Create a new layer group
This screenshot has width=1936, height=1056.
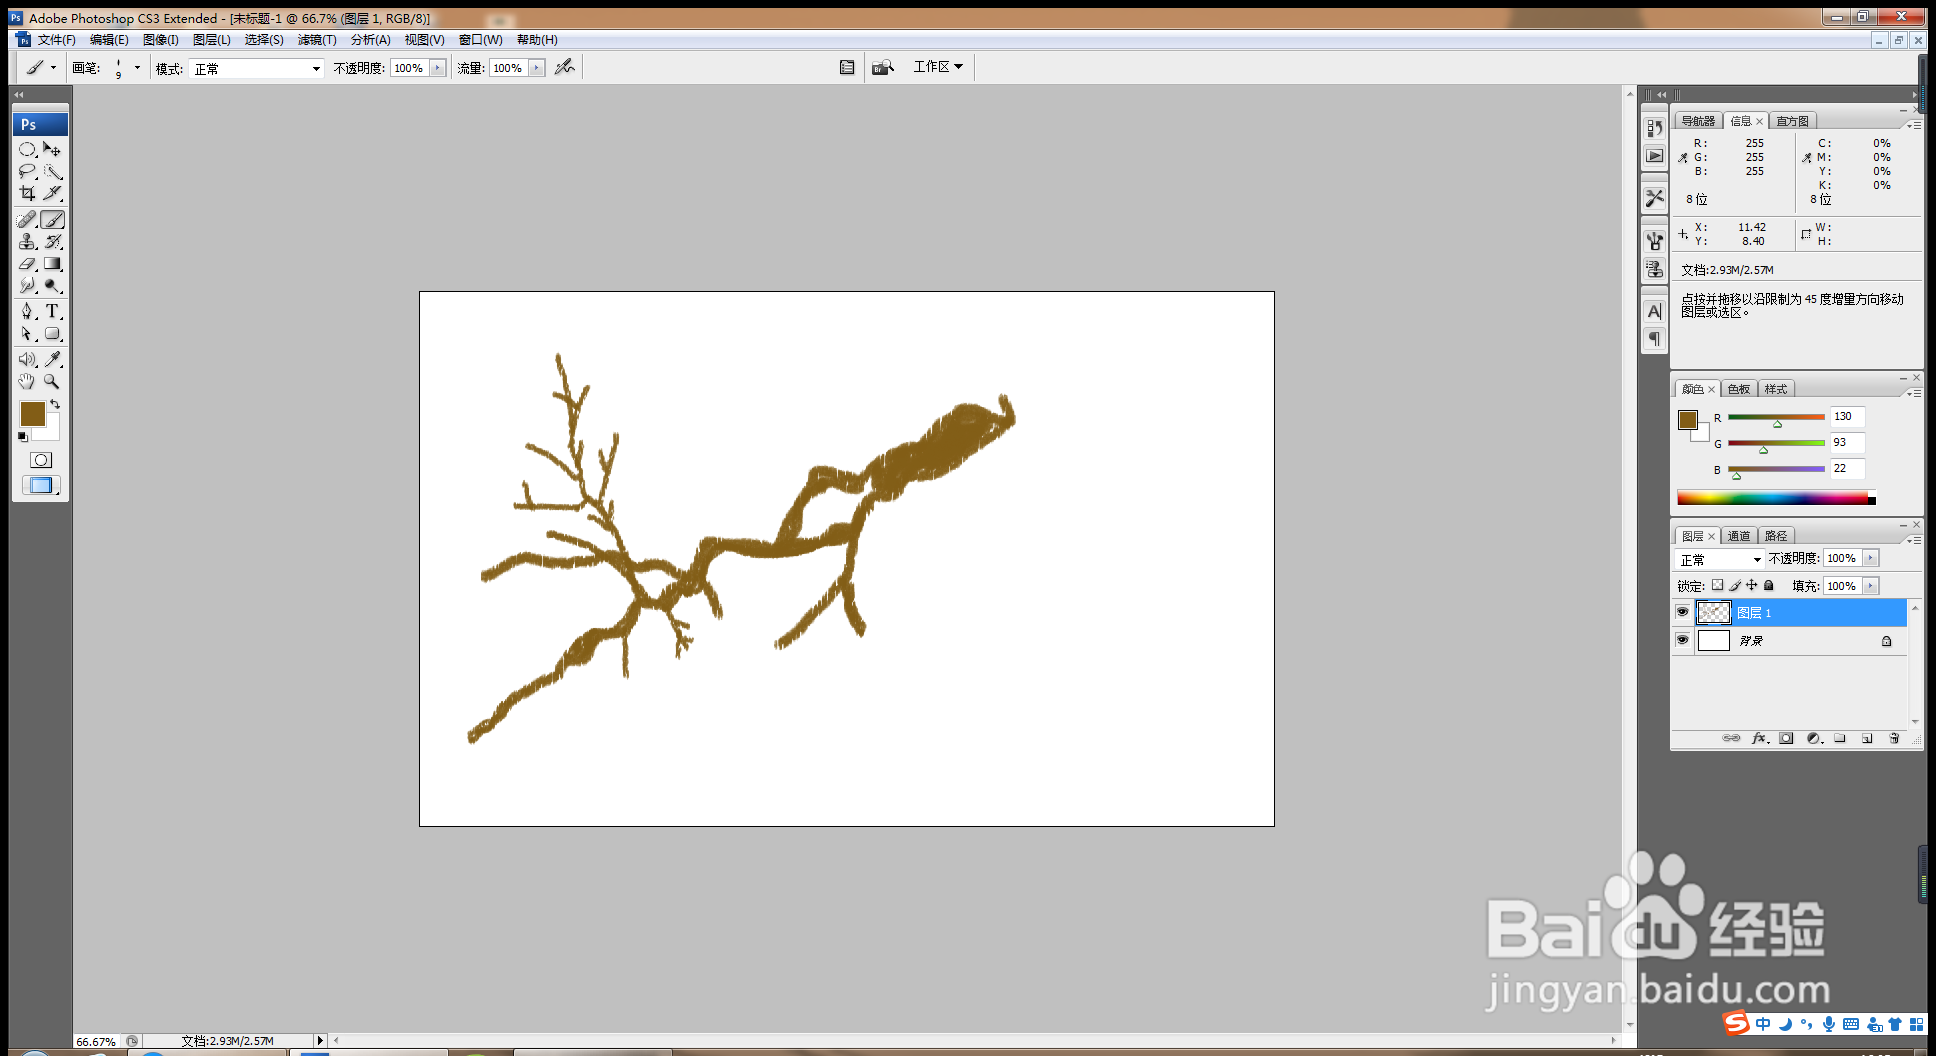pyautogui.click(x=1840, y=738)
